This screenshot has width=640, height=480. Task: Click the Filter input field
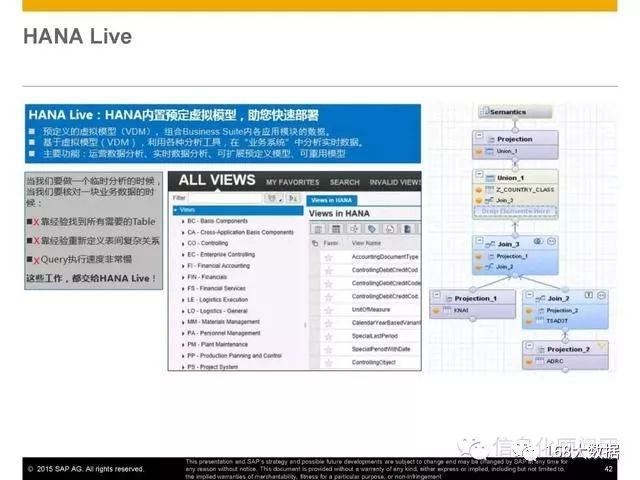coord(225,198)
